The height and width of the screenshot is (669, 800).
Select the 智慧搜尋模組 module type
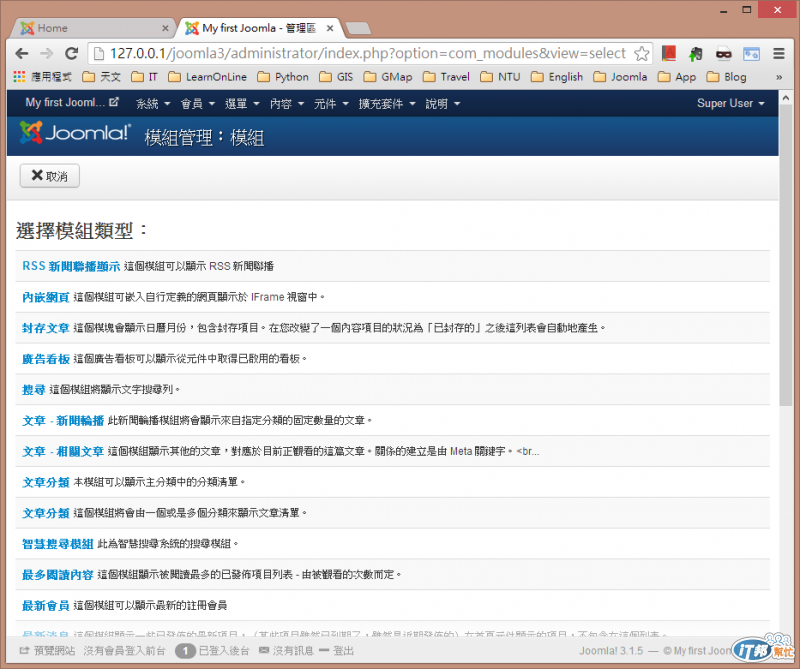click(x=58, y=543)
